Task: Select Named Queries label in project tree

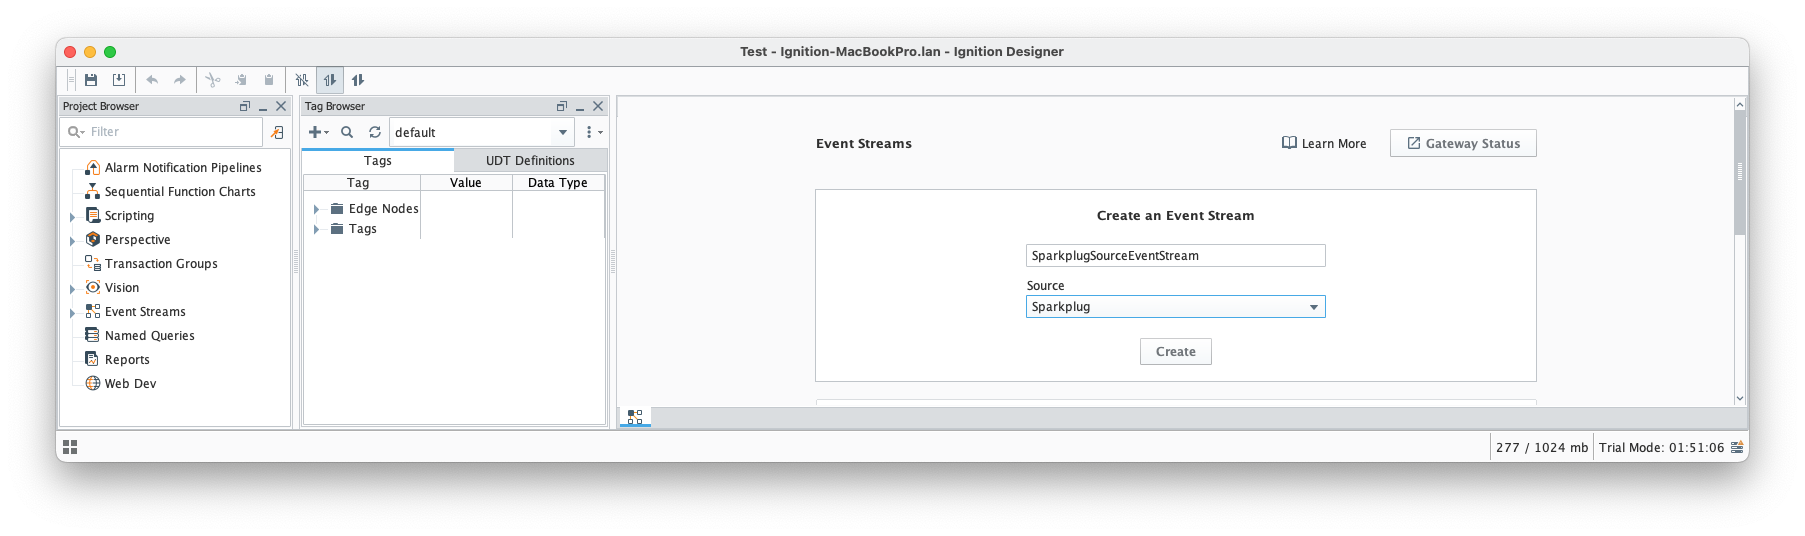Action: point(150,336)
